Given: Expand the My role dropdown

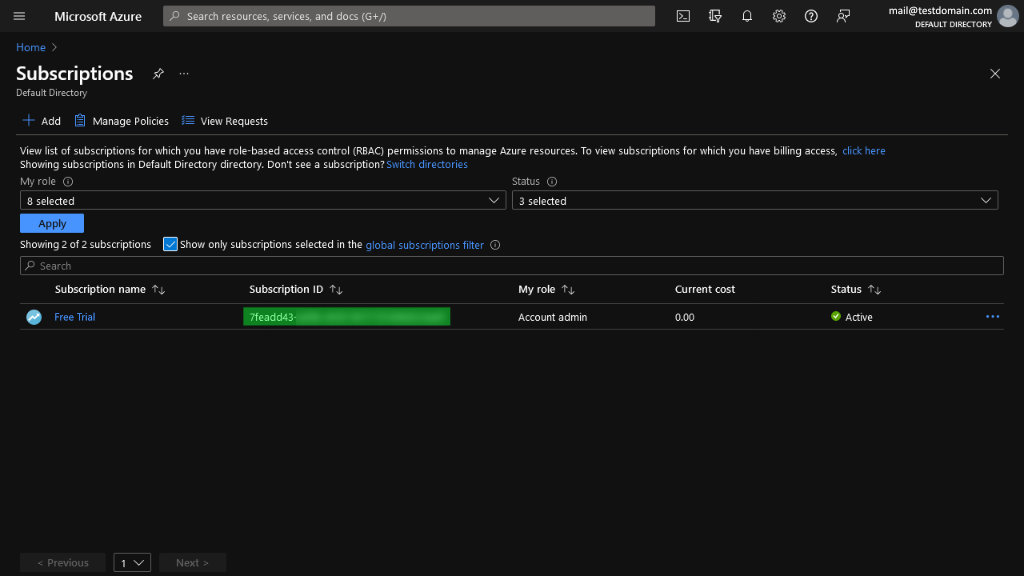Looking at the screenshot, I should pyautogui.click(x=263, y=200).
